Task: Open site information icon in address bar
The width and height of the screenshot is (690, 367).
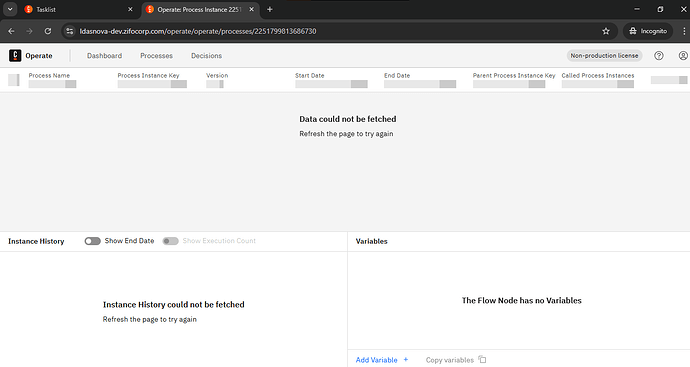Action: tap(70, 31)
